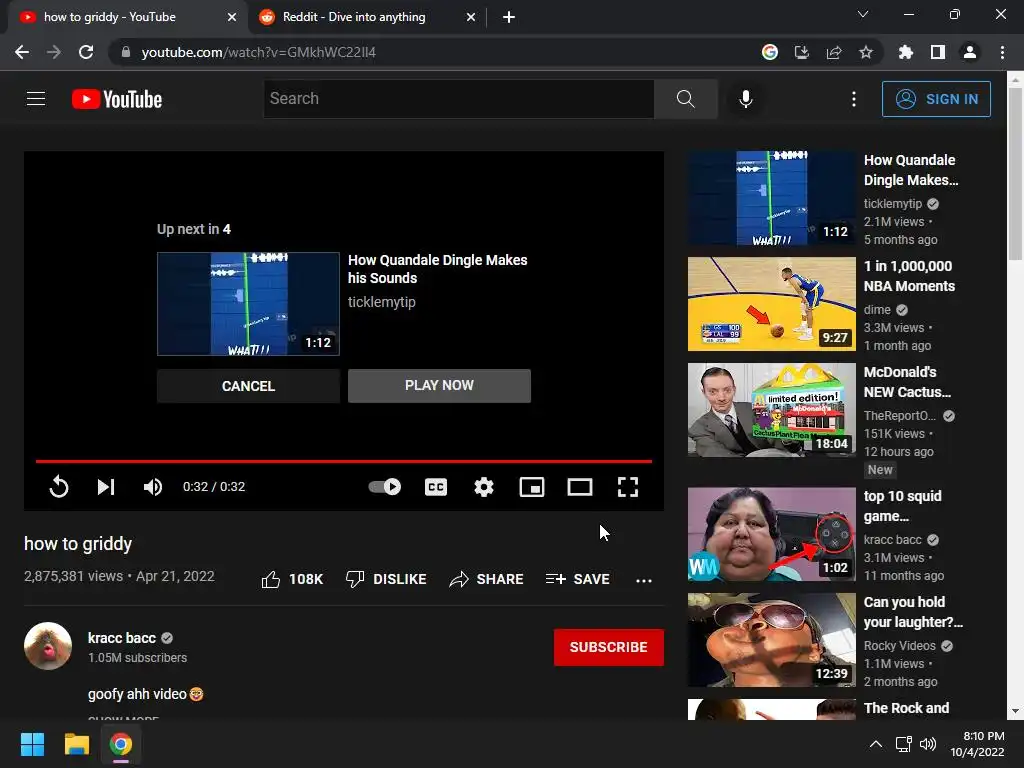Open player settings gear
This screenshot has width=1024, height=768.
pyautogui.click(x=484, y=487)
